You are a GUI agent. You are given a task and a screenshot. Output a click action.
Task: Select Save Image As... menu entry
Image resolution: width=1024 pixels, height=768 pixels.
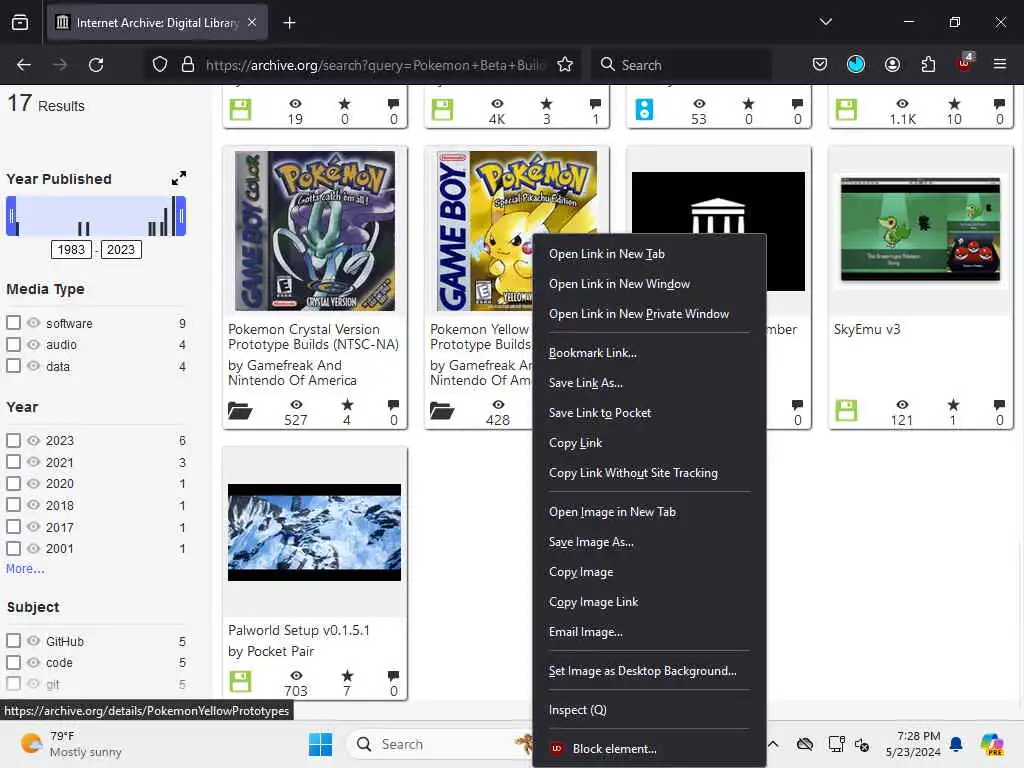(x=649, y=542)
